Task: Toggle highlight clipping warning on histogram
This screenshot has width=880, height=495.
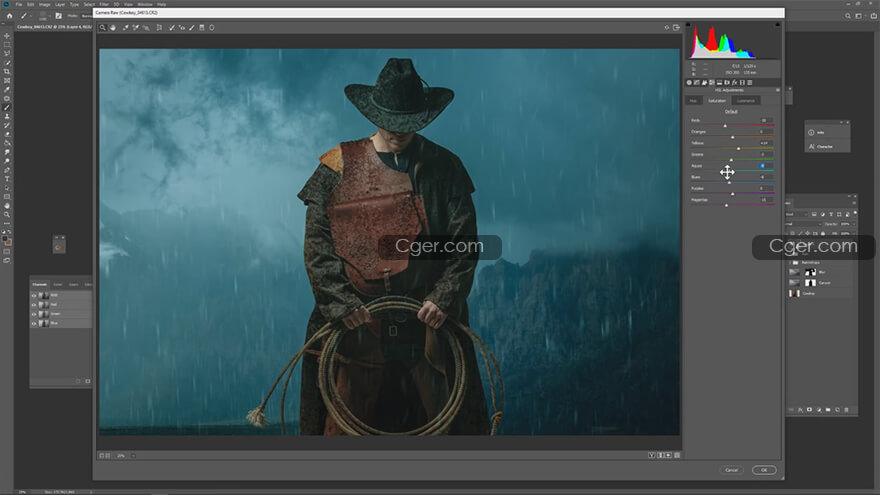Action: click(777, 25)
